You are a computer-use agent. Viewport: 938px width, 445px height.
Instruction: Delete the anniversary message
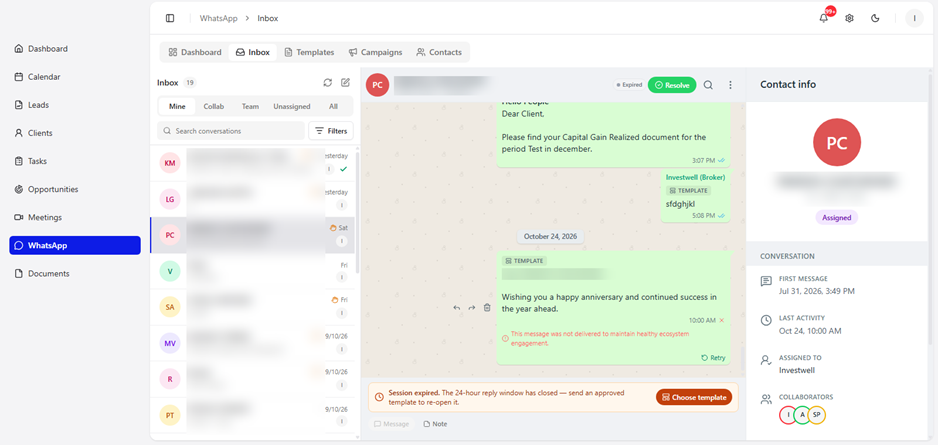point(487,307)
